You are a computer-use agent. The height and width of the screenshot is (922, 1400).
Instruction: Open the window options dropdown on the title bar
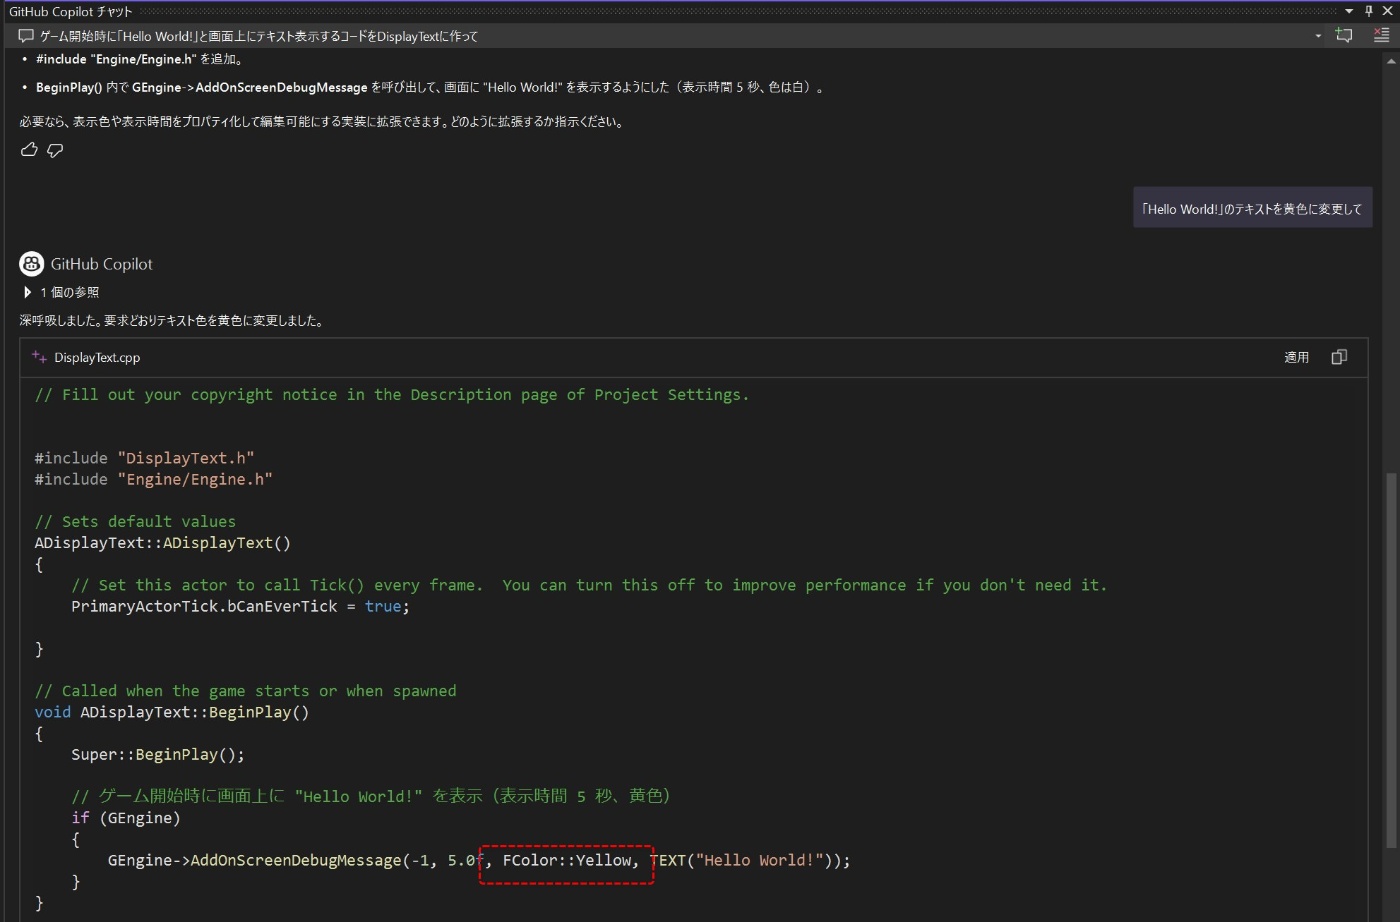[1350, 11]
